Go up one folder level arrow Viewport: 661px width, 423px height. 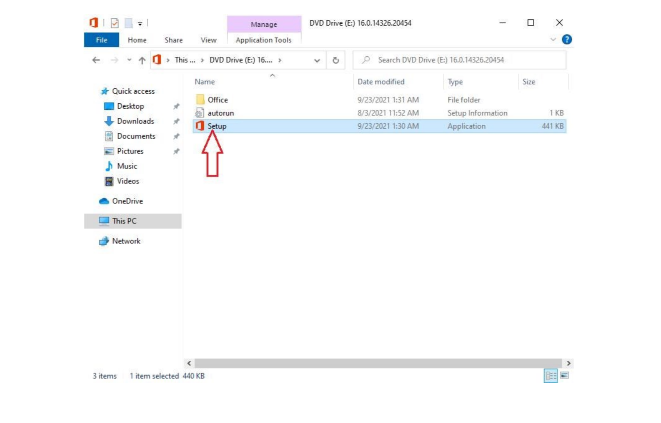[142, 60]
